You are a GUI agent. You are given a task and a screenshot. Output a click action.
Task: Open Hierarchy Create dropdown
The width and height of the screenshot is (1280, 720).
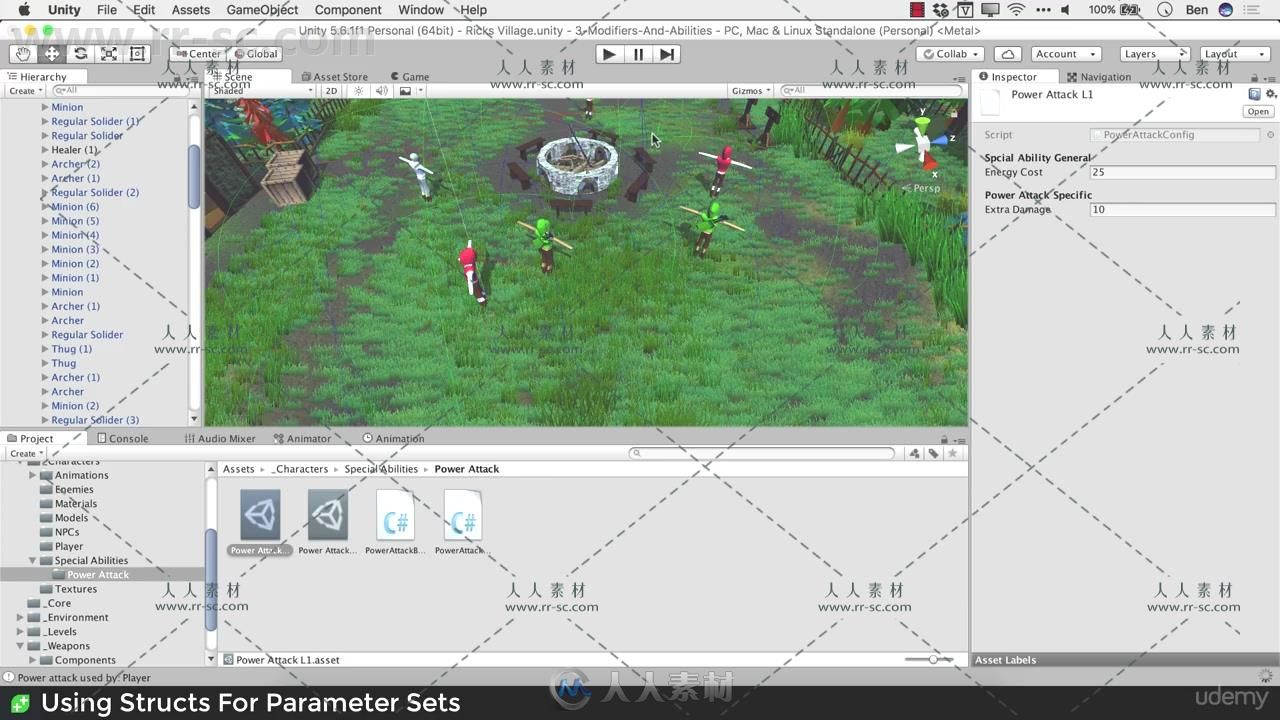25,91
